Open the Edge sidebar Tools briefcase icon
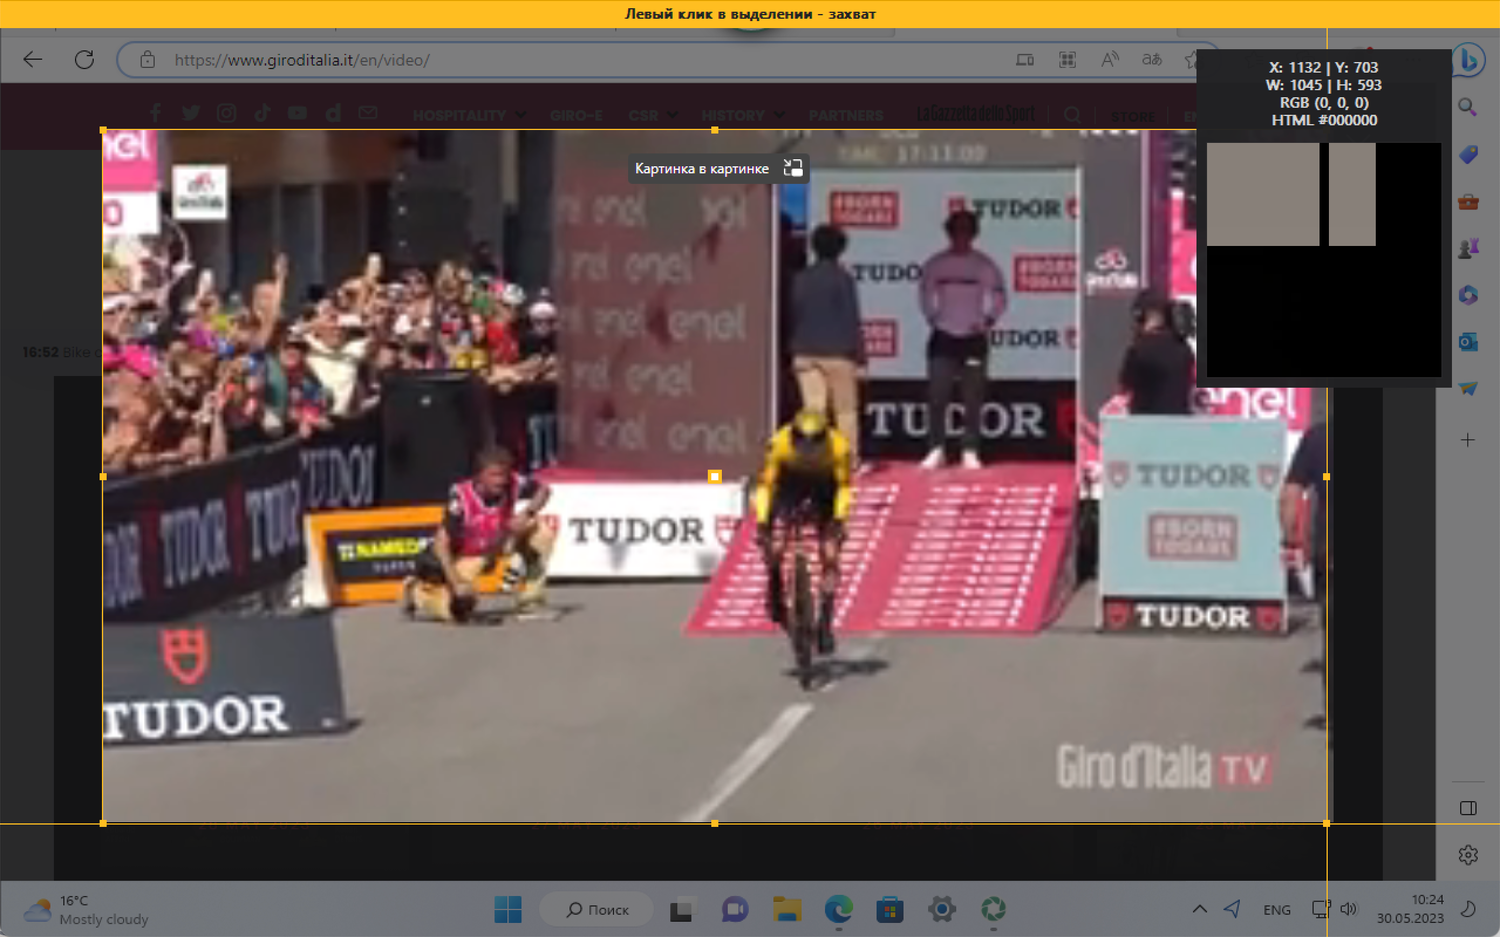Image resolution: width=1500 pixels, height=937 pixels. click(1468, 201)
